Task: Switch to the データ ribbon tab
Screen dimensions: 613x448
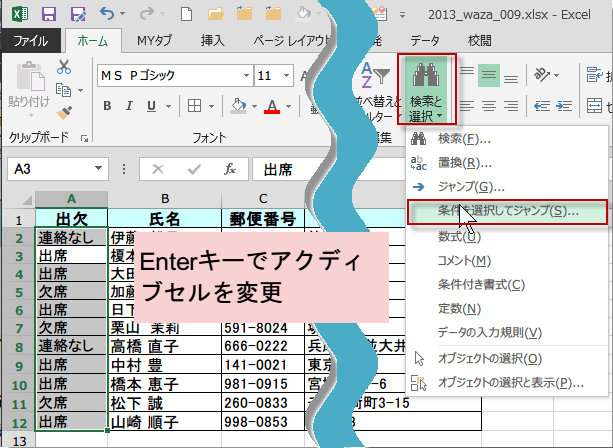Action: click(425, 40)
